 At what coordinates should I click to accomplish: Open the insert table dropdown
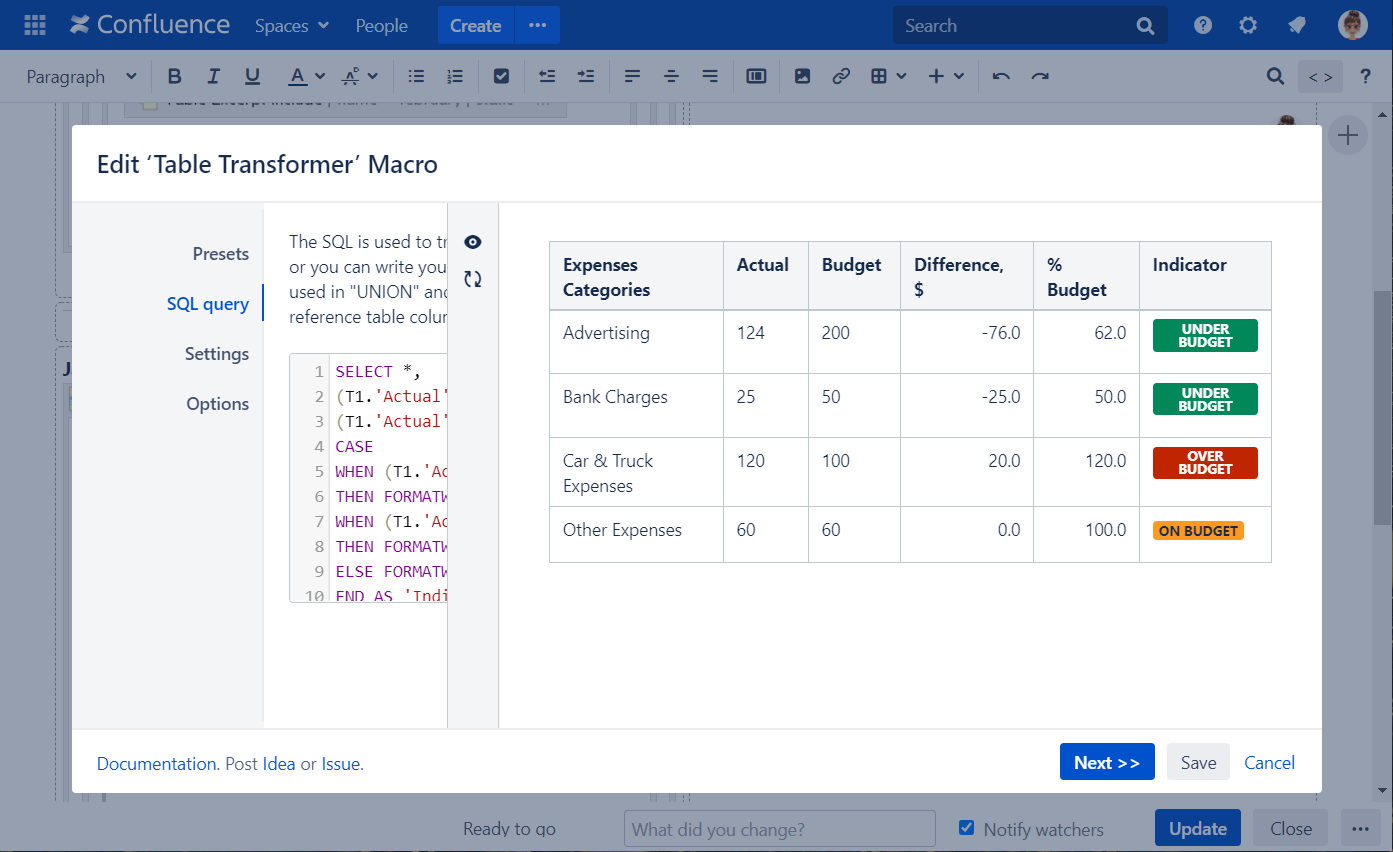point(888,76)
